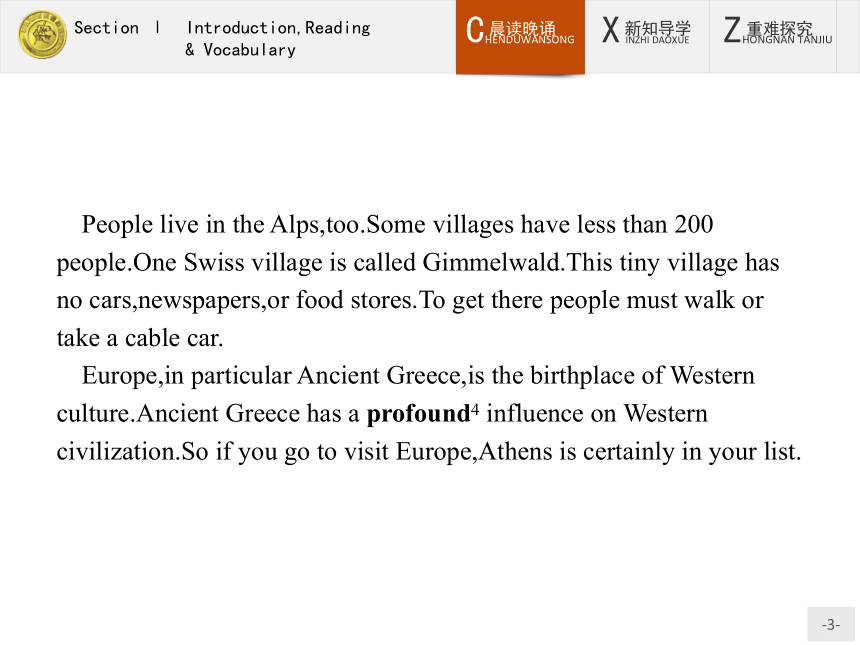Open the 晨读晚诵 Chenduwansong tab
Image resolution: width=860 pixels, height=645 pixels.
pos(520,36)
